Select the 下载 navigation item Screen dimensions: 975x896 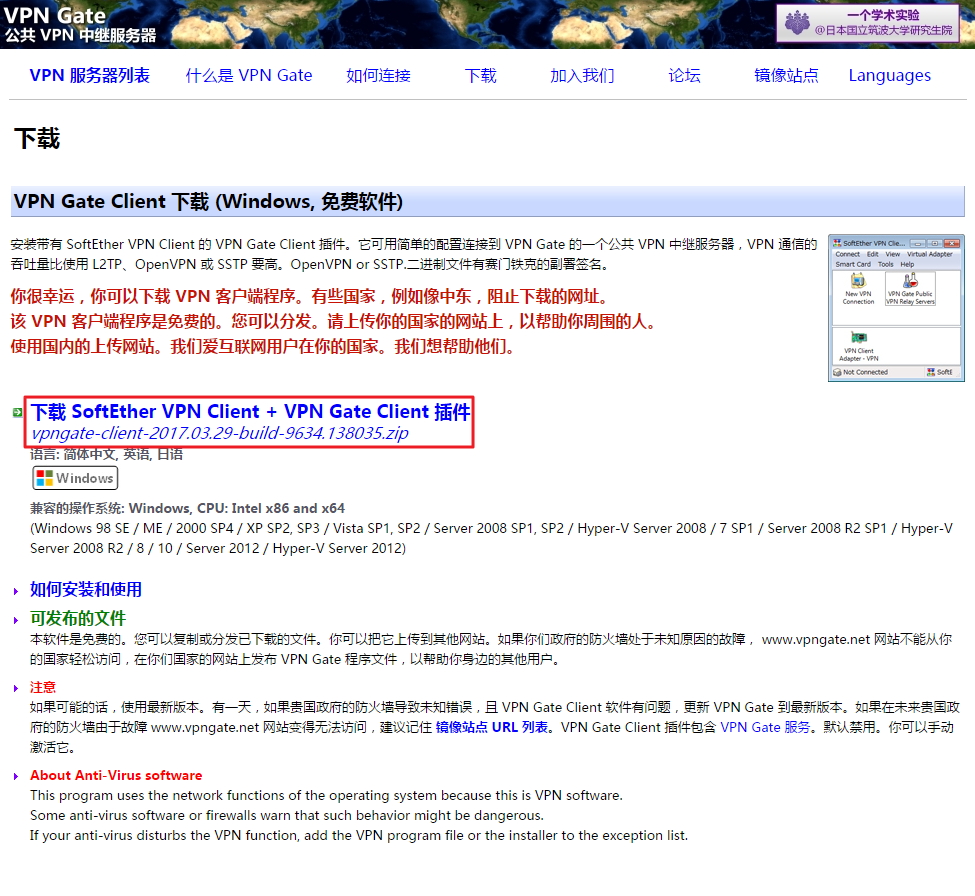tap(480, 75)
